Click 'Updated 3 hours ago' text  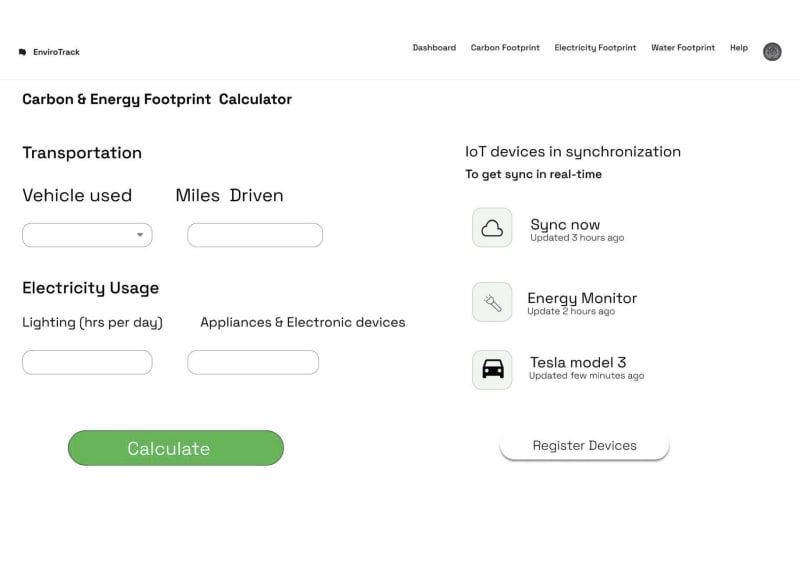point(577,238)
